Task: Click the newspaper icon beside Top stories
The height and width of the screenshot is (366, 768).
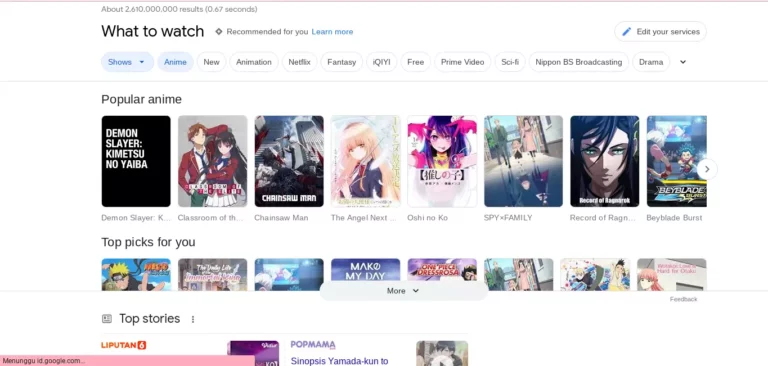Action: coord(107,319)
